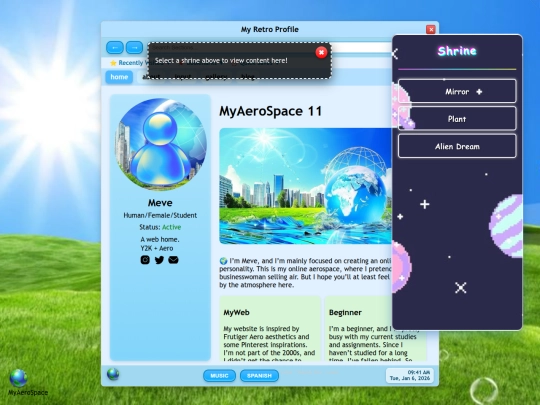Image resolution: width=540 pixels, height=405 pixels.
Task: Click the 'MyWeb' card heading
Action: pyautogui.click(x=236, y=312)
